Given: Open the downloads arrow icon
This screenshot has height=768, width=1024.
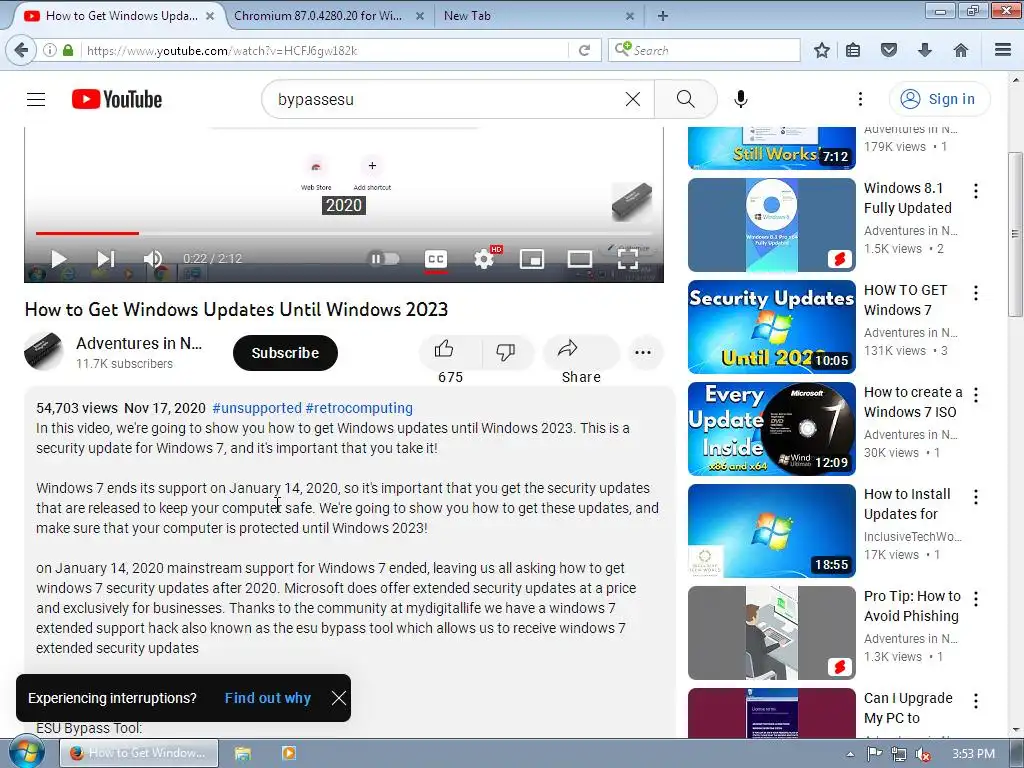Looking at the screenshot, I should click(925, 50).
